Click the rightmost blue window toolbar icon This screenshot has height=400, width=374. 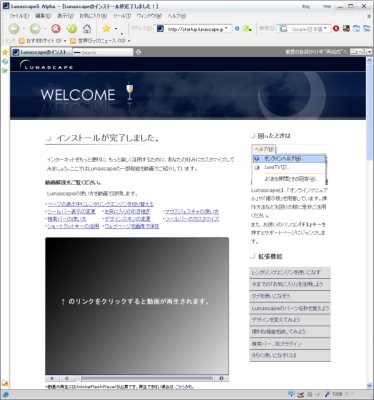[367, 29]
